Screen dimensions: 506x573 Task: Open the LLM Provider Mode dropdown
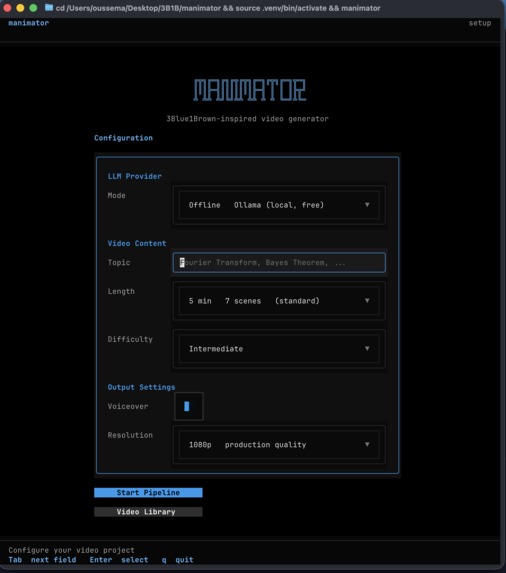pos(279,205)
